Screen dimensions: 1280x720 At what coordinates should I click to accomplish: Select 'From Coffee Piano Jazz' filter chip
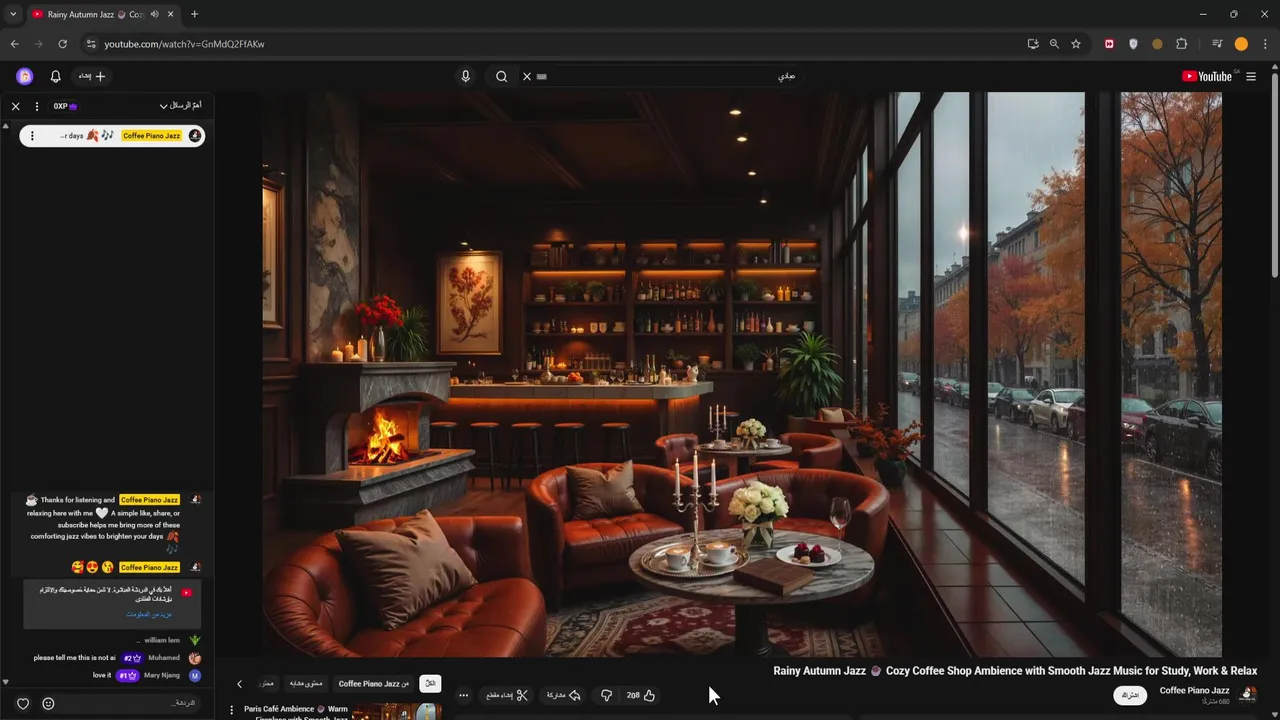click(374, 684)
